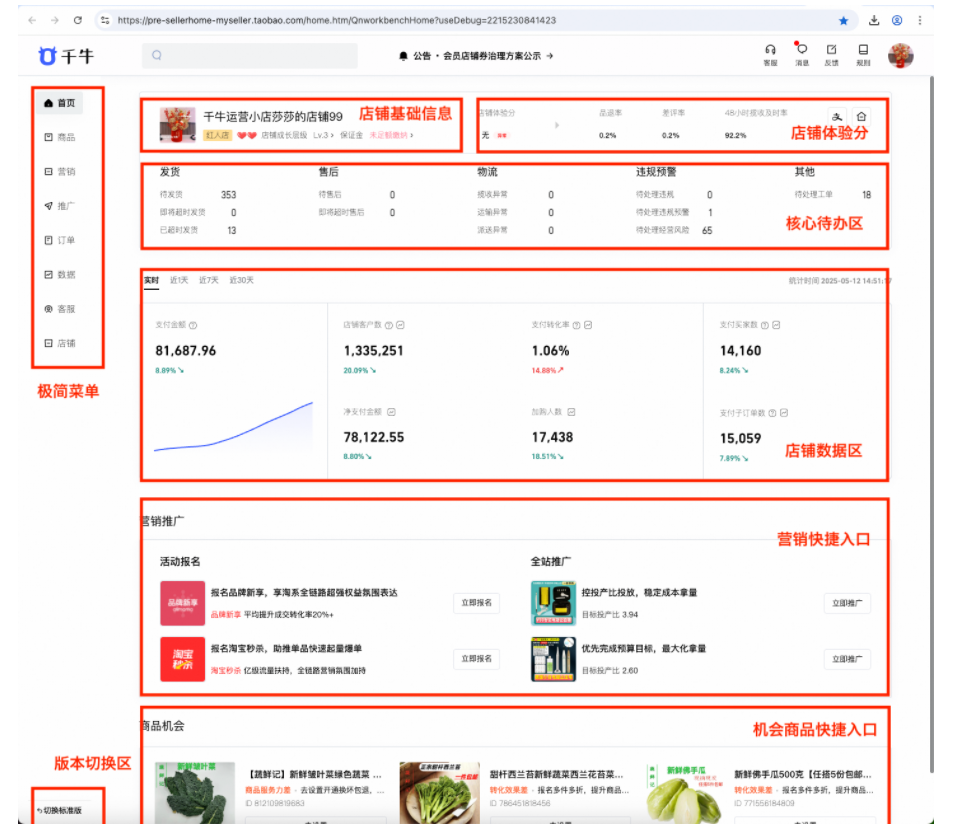Click the trend chart icon next to 支付转化率
Viewport: 960px width, 831px height.
click(588, 325)
